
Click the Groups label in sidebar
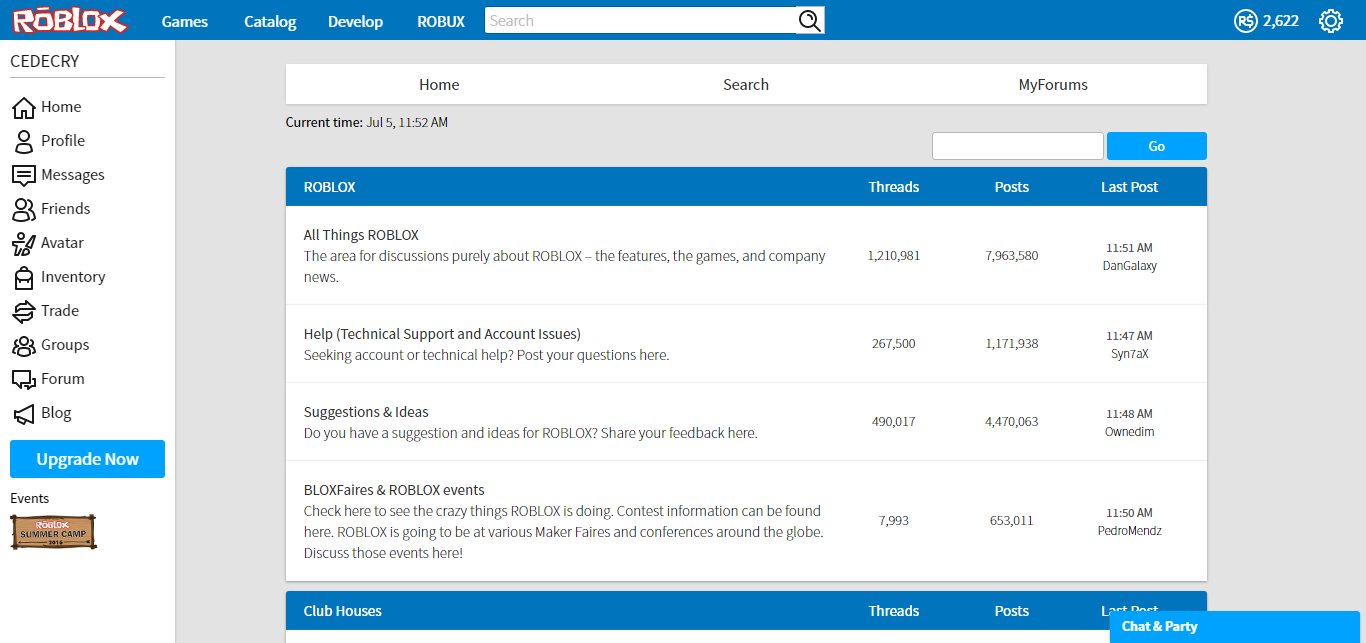65,345
